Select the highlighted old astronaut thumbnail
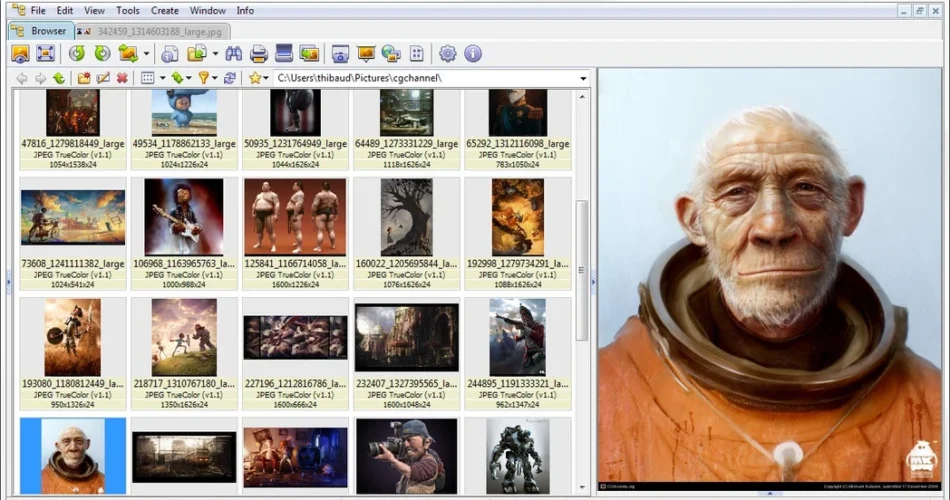Screen dimensions: 950x500 coord(73,456)
